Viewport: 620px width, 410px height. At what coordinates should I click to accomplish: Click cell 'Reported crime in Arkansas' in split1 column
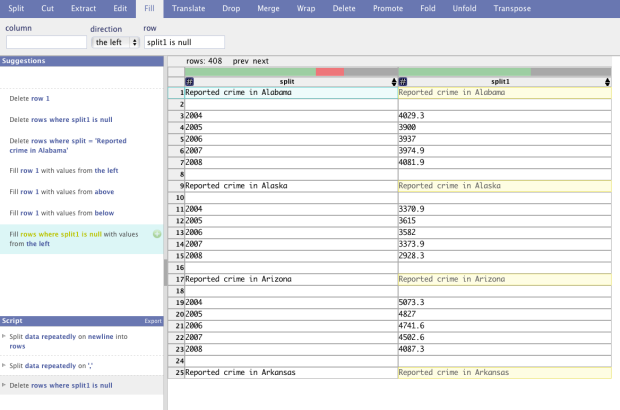click(505, 372)
